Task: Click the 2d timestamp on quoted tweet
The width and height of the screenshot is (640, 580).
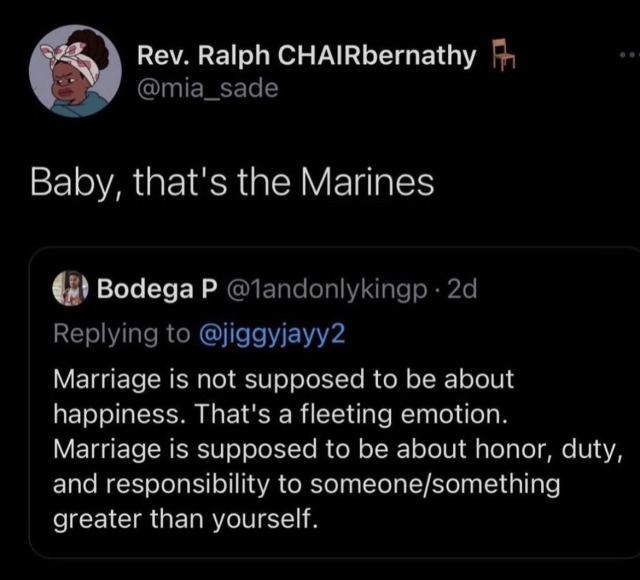Action: pos(463,290)
